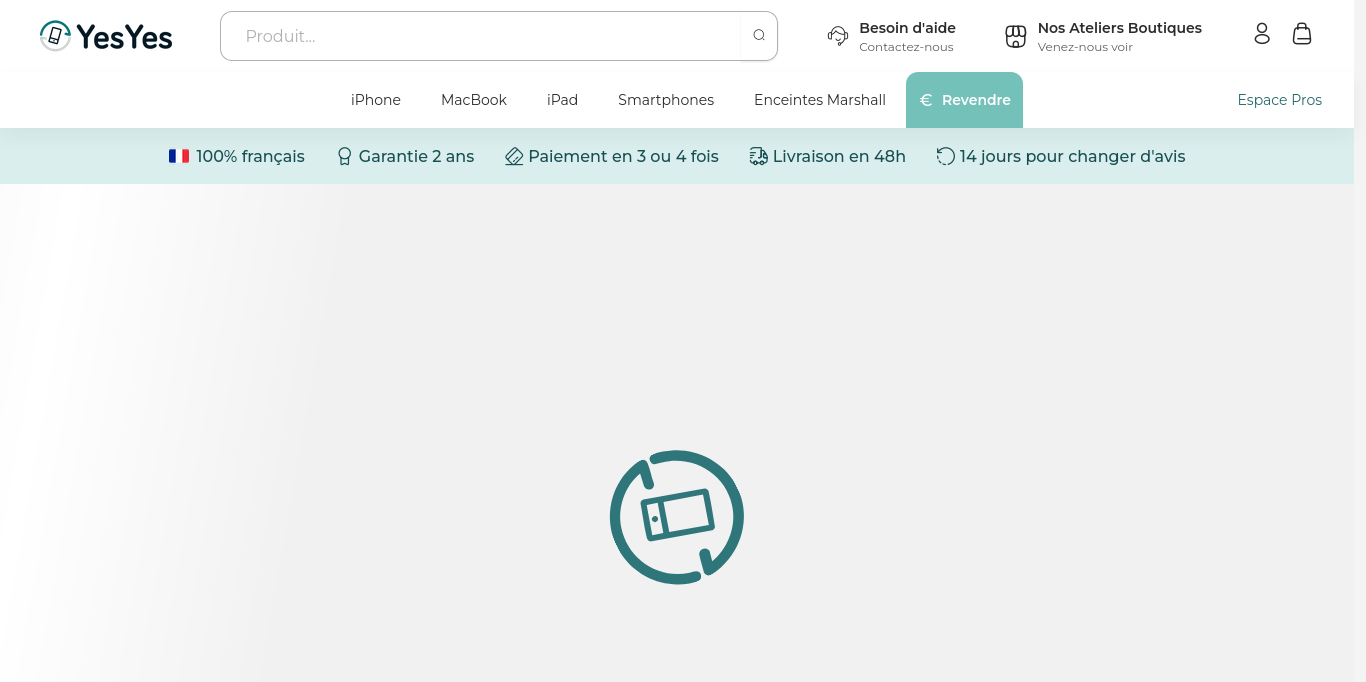
Task: Open Enceintes Marshall category
Action: click(x=820, y=100)
